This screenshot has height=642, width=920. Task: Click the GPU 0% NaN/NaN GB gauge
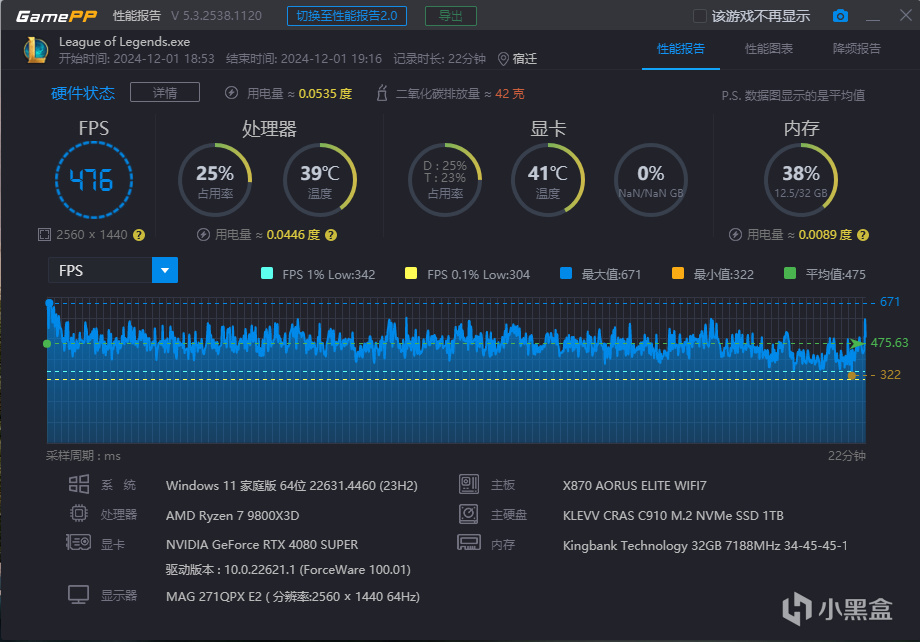point(651,180)
